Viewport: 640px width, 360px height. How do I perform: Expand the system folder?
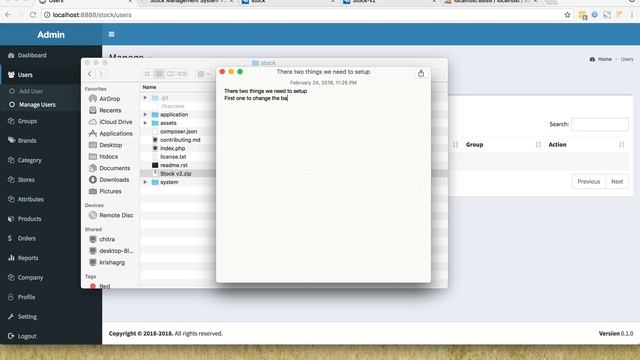[x=145, y=182]
